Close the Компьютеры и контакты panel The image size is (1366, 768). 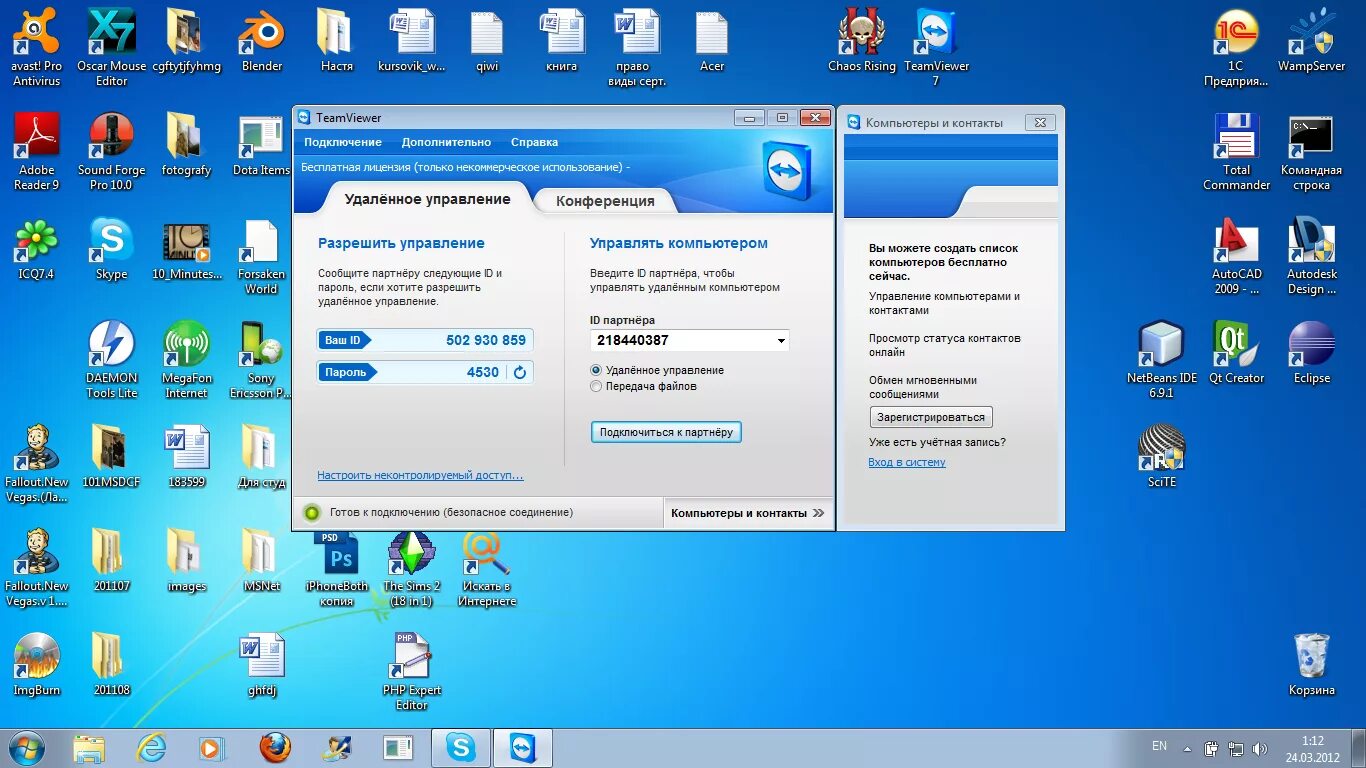[1040, 122]
